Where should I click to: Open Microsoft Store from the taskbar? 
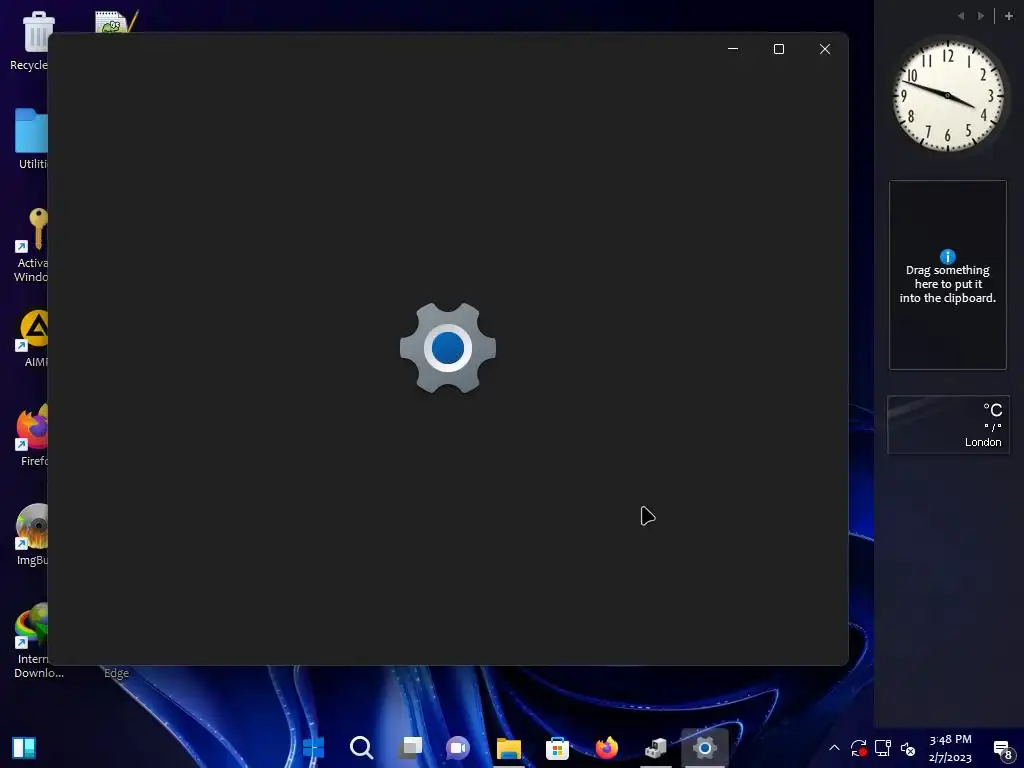click(557, 748)
